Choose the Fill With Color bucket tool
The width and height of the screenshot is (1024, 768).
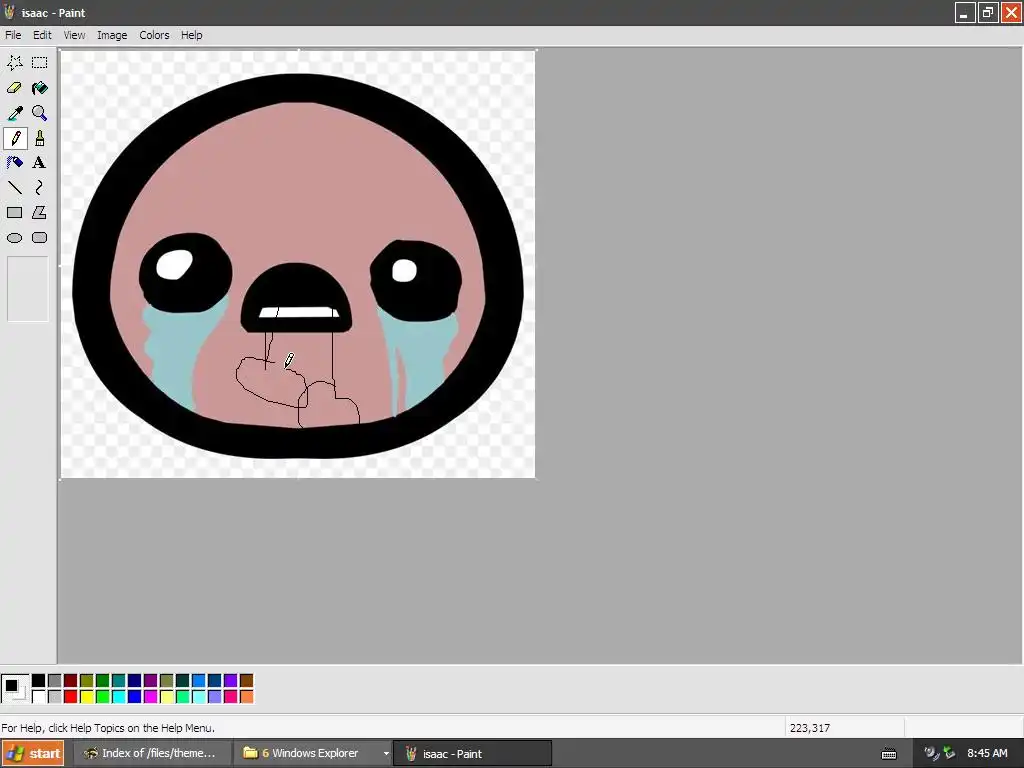(x=40, y=88)
